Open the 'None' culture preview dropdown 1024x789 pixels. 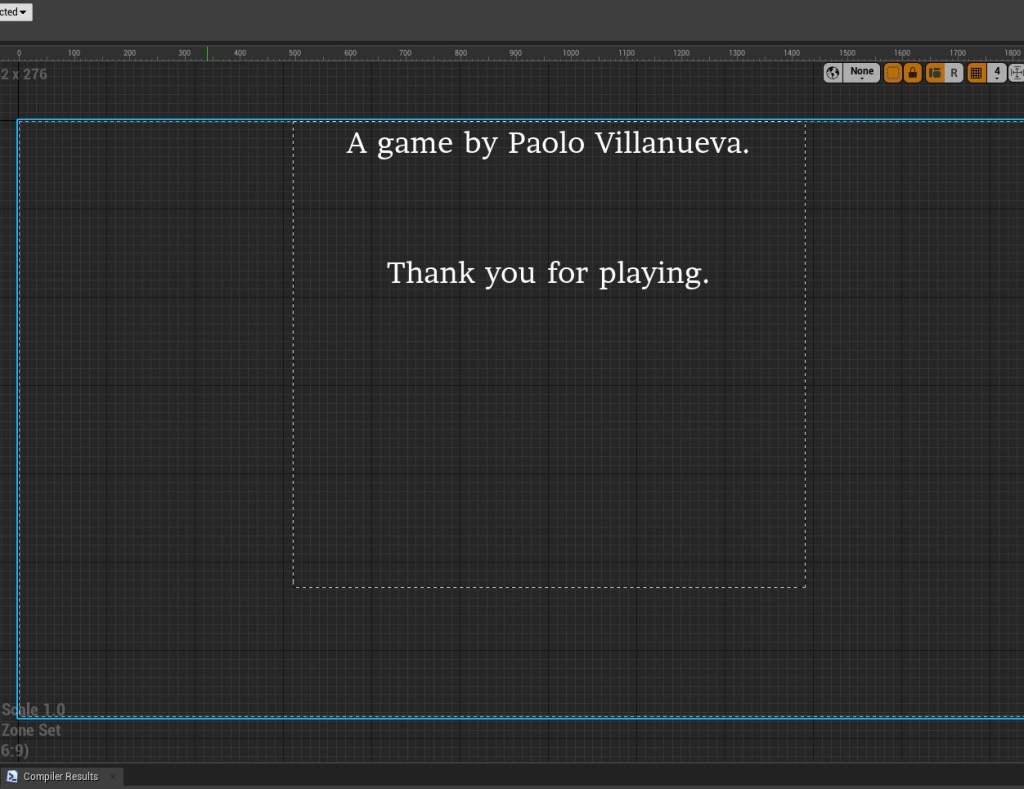coord(862,73)
